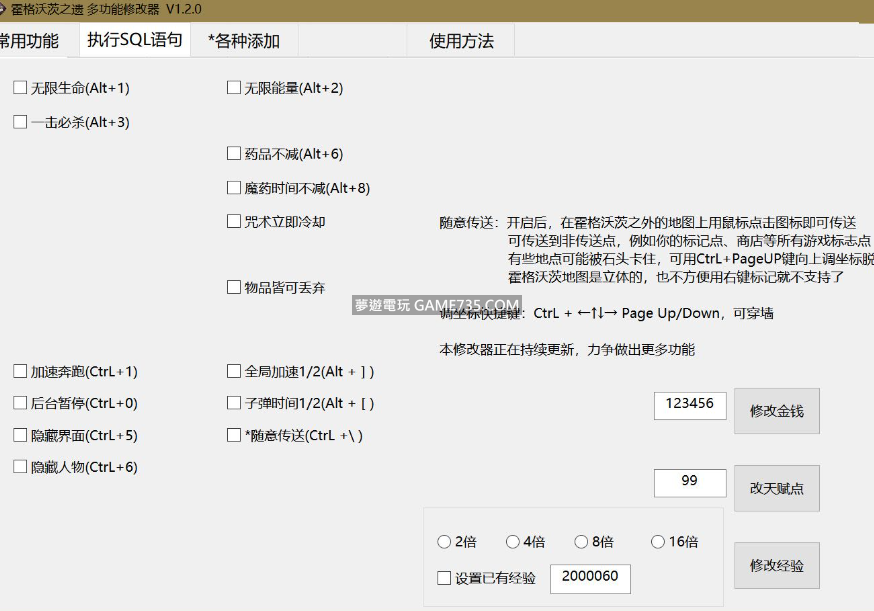Click the 改天赋点 button
Screen dimensions: 874x611
776,488
